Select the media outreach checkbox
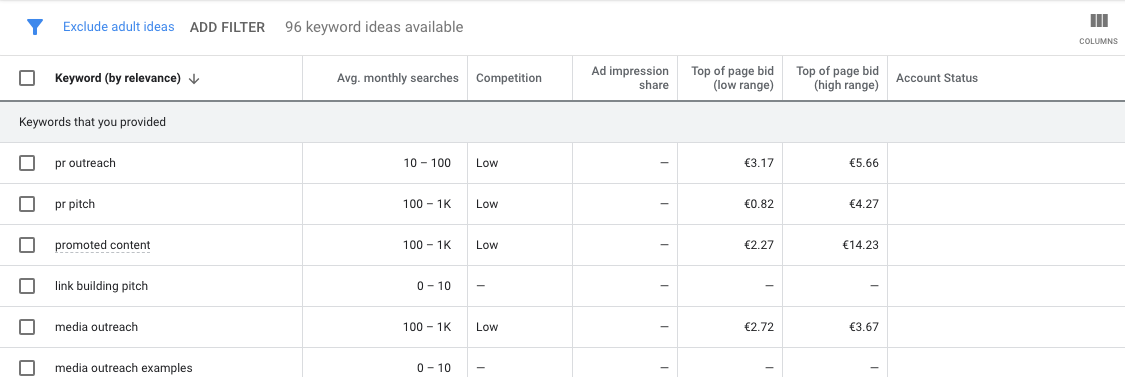Image resolution: width=1125 pixels, height=377 pixels. click(x=27, y=327)
